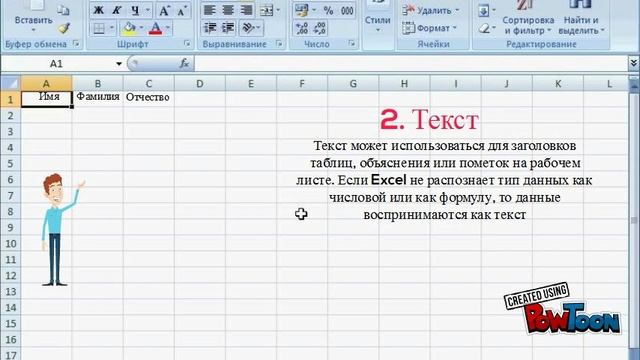Click the Name Box showing A1
Viewport: 640px width, 360px height.
(56, 64)
